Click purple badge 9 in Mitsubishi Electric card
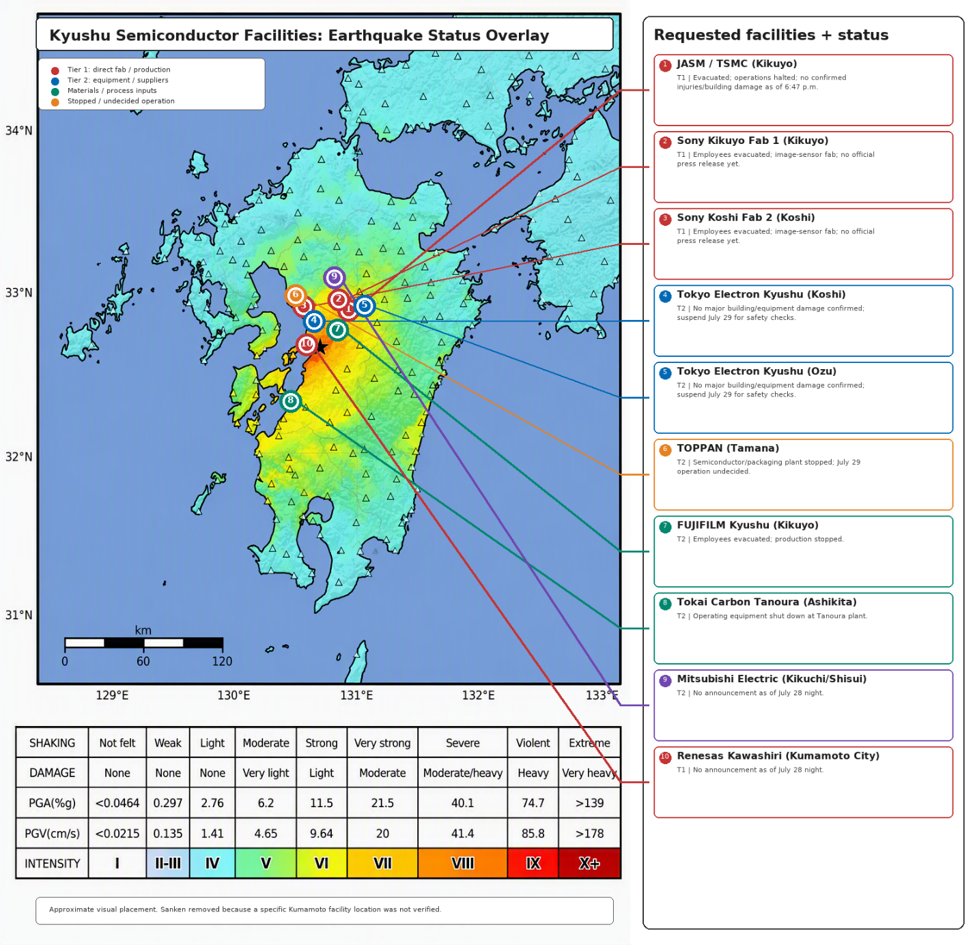This screenshot has height=945, width=975. tap(665, 680)
